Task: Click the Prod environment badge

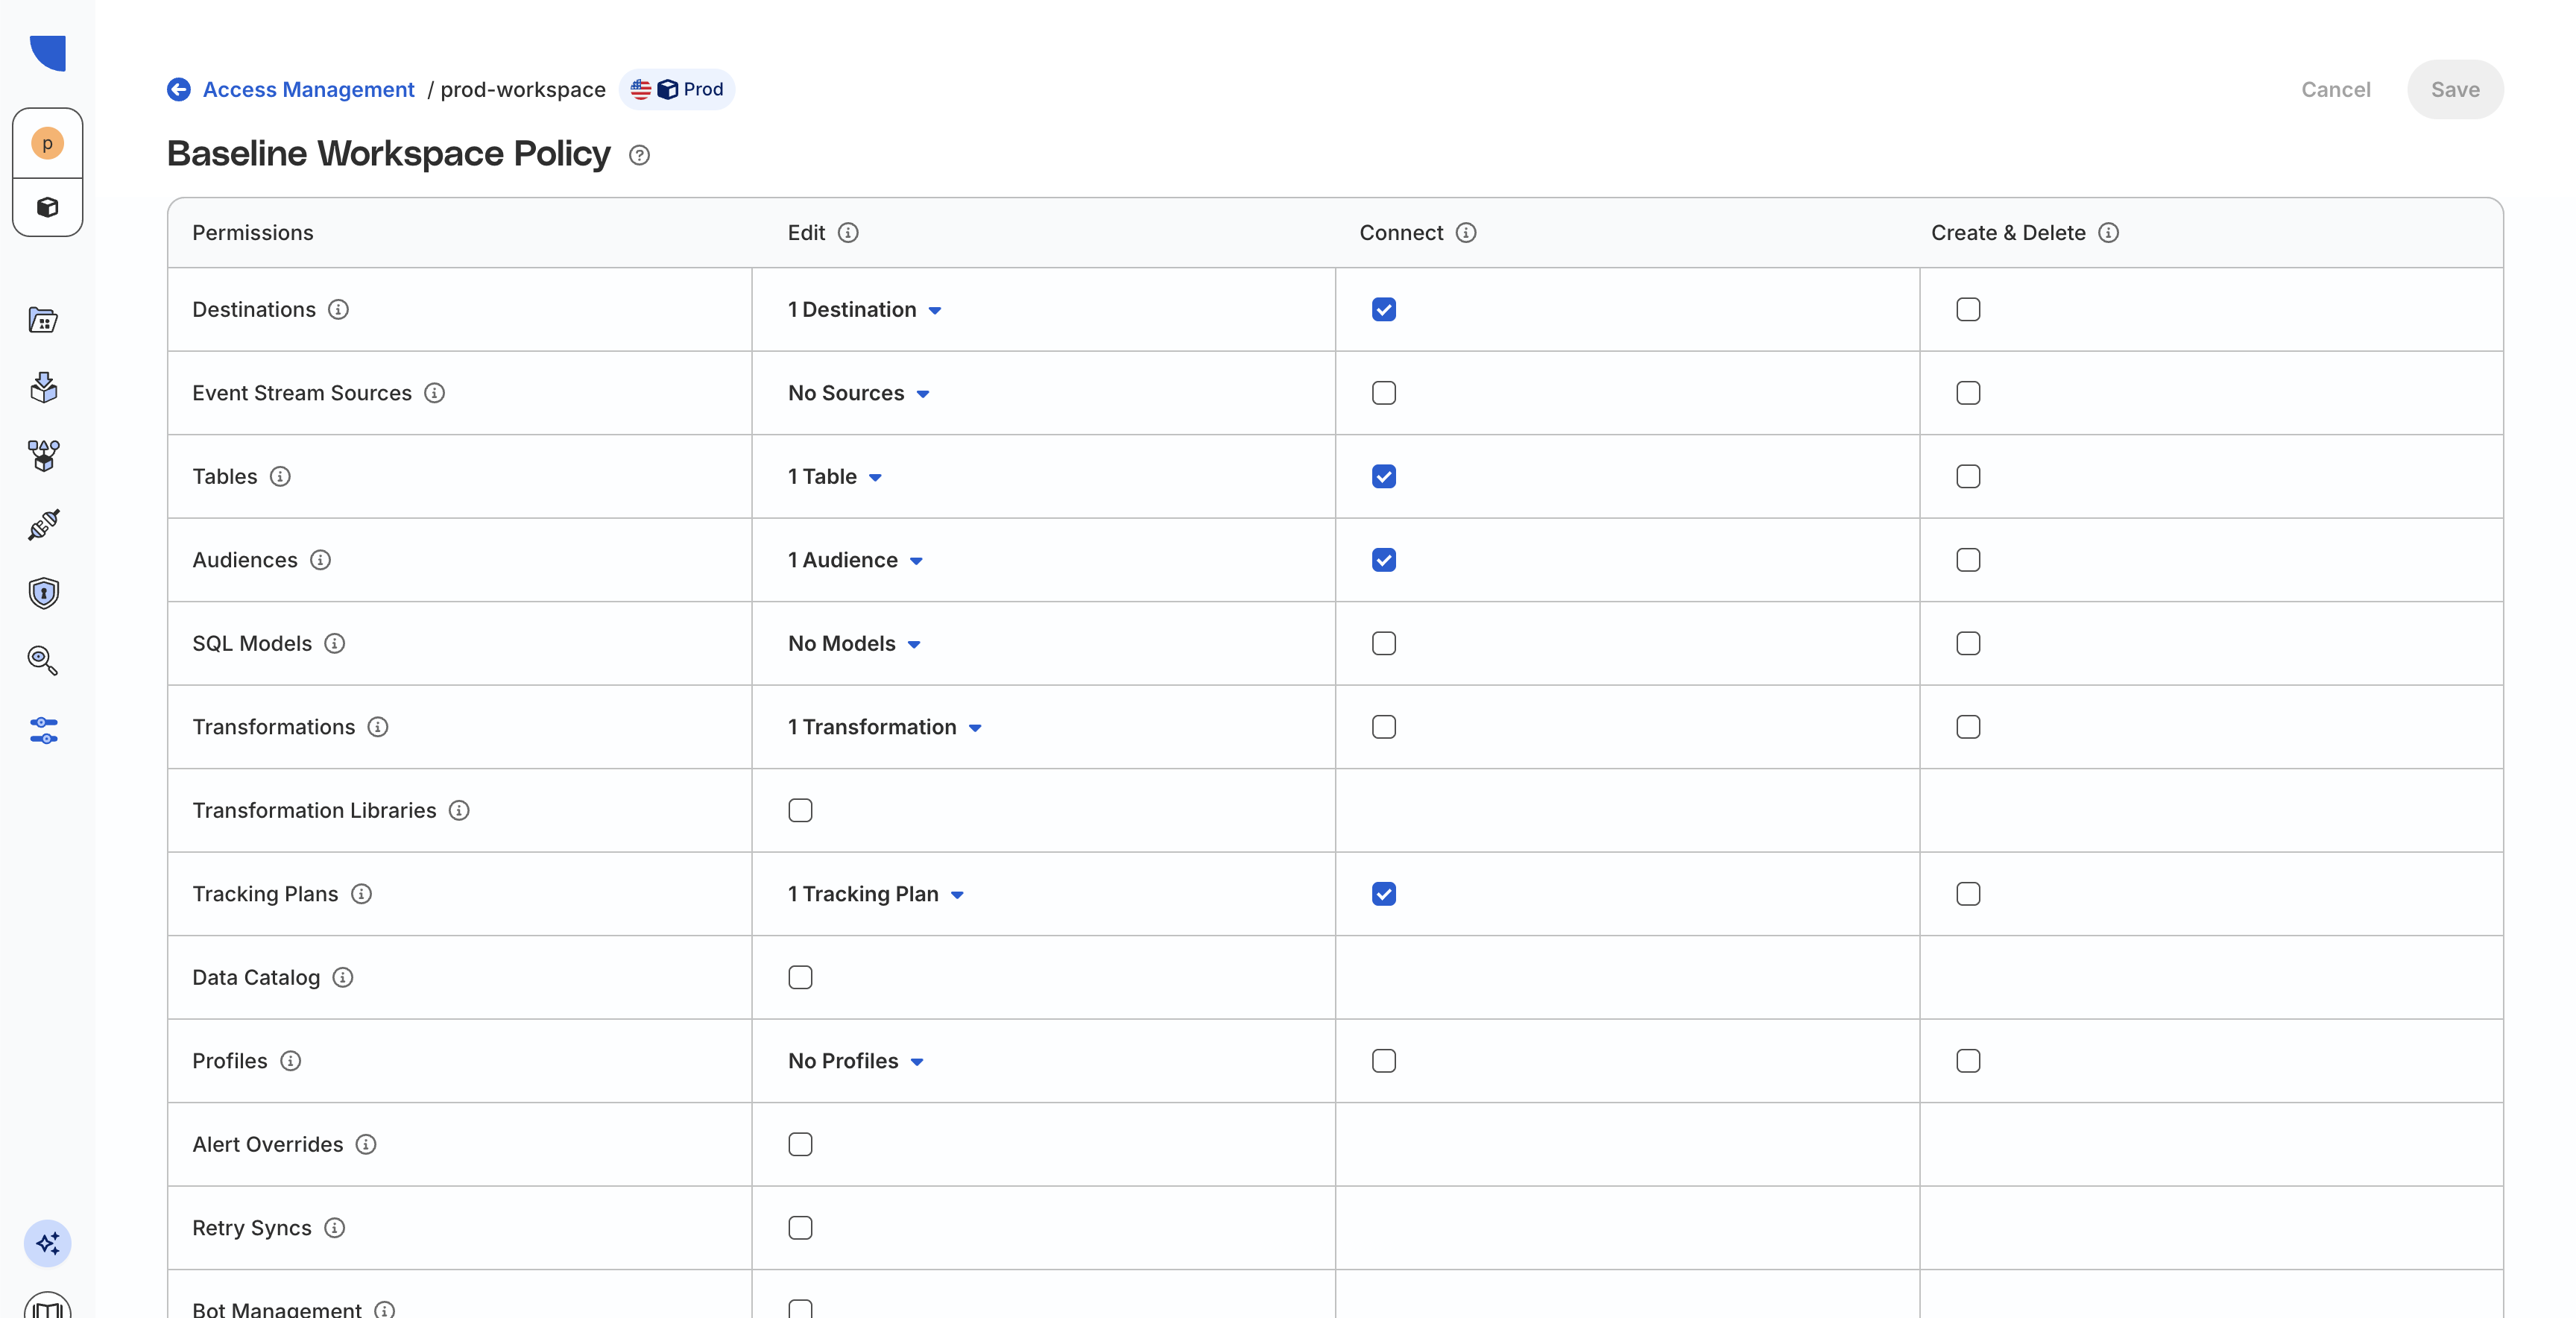Action: pyautogui.click(x=678, y=90)
